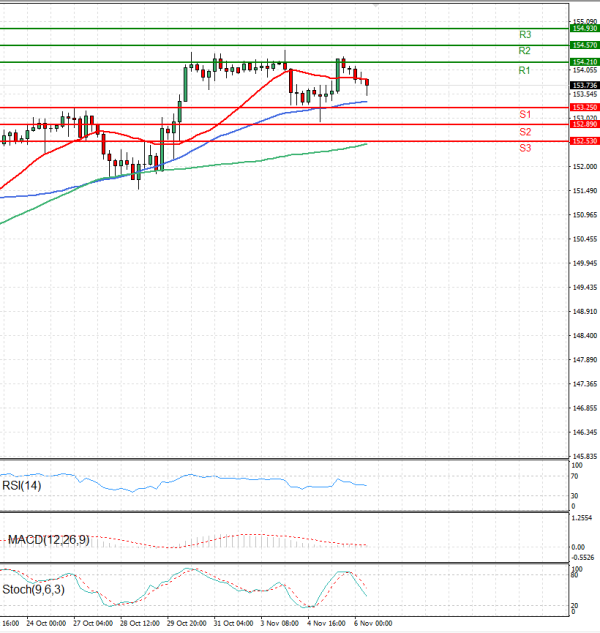Click the red 153.250 price tag
Screen dimensions: 600x633
pos(584,107)
